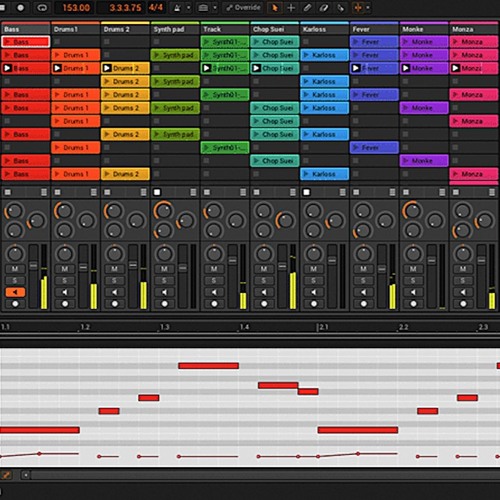
Task: Mute the Drums1 track
Action: tap(65, 269)
